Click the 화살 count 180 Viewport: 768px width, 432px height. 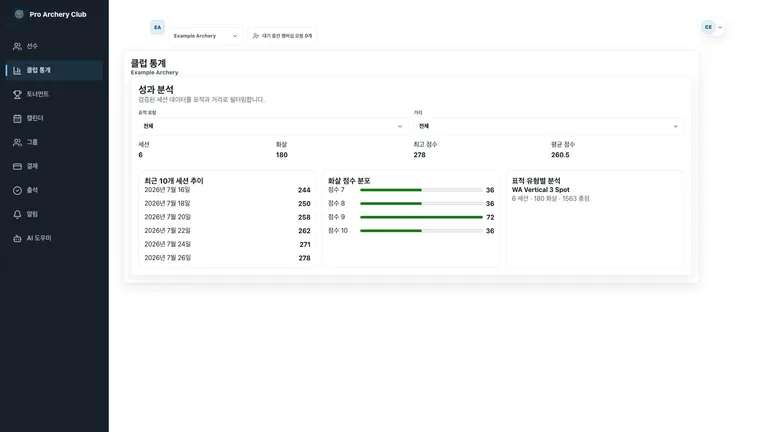282,155
